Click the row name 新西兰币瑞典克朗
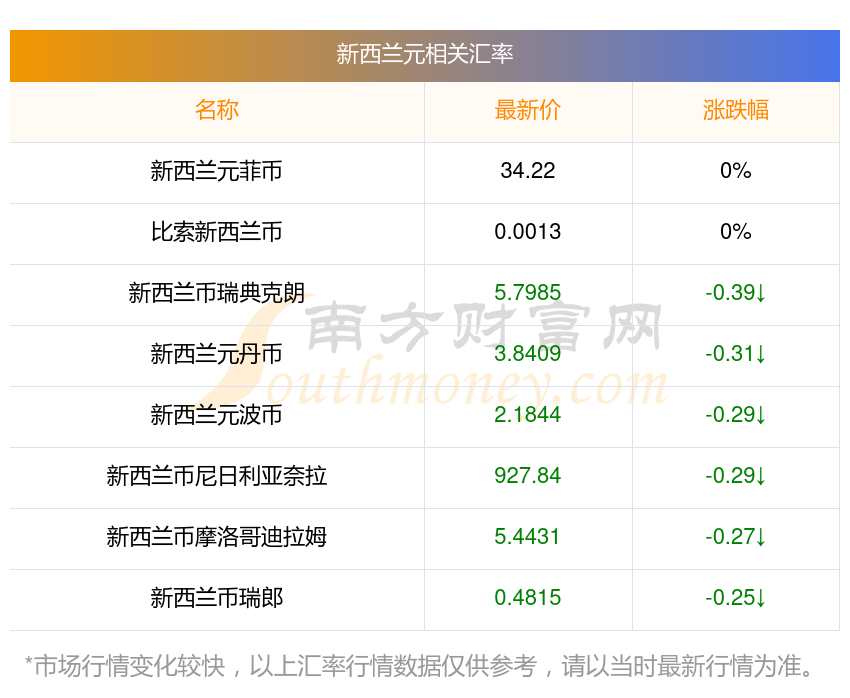The height and width of the screenshot is (698, 850). (x=216, y=293)
